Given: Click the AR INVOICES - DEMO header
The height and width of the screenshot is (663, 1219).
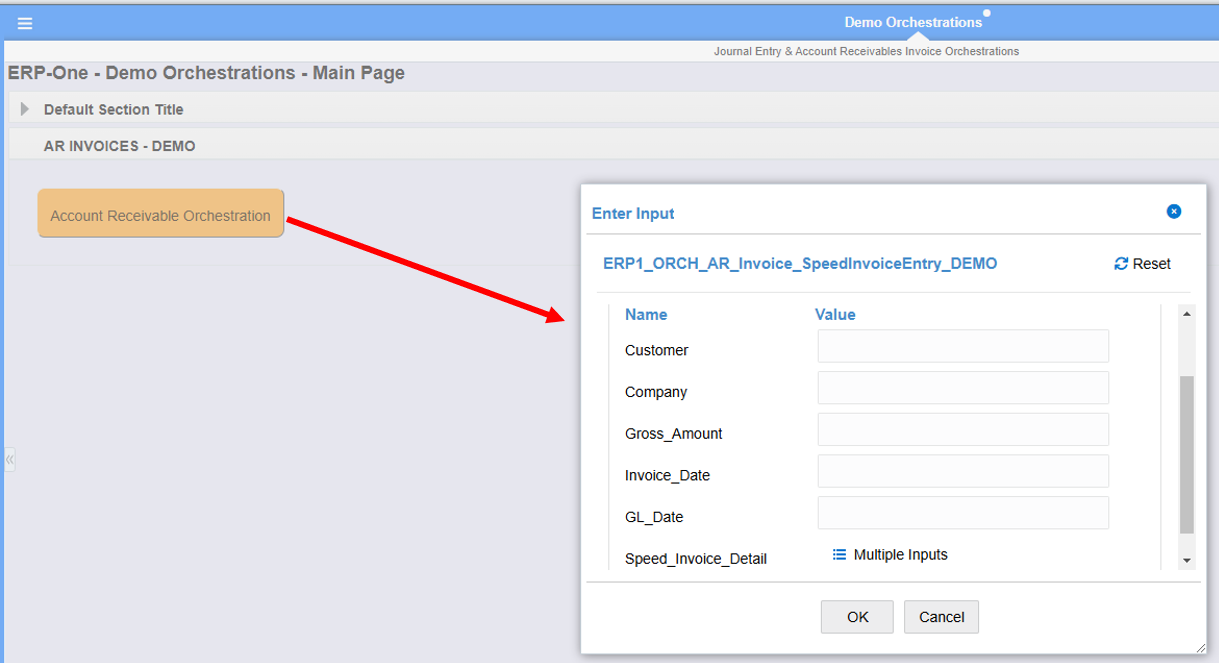Looking at the screenshot, I should 120,146.
